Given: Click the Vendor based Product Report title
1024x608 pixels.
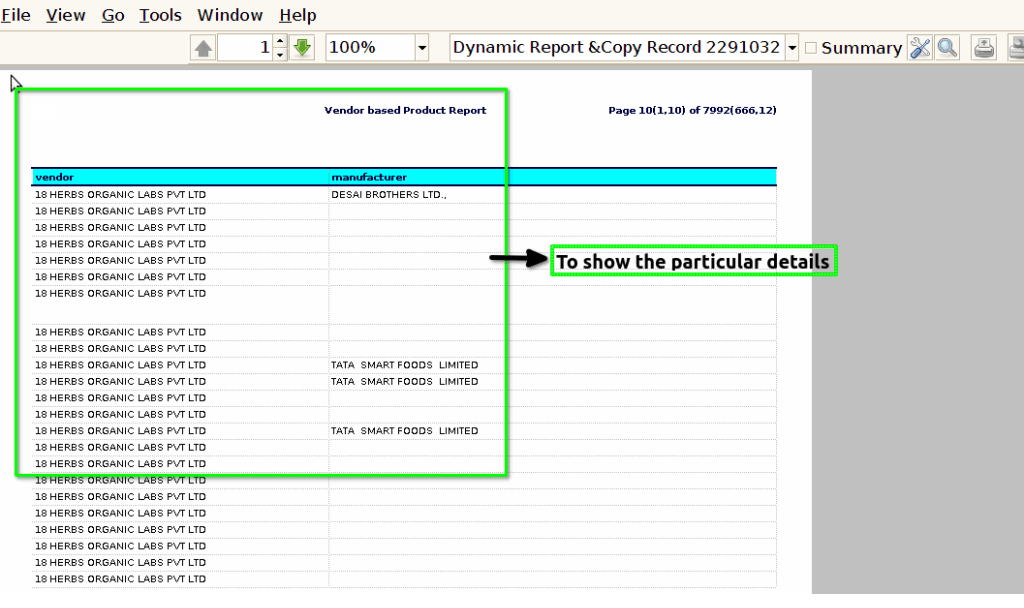Looking at the screenshot, I should [405, 110].
